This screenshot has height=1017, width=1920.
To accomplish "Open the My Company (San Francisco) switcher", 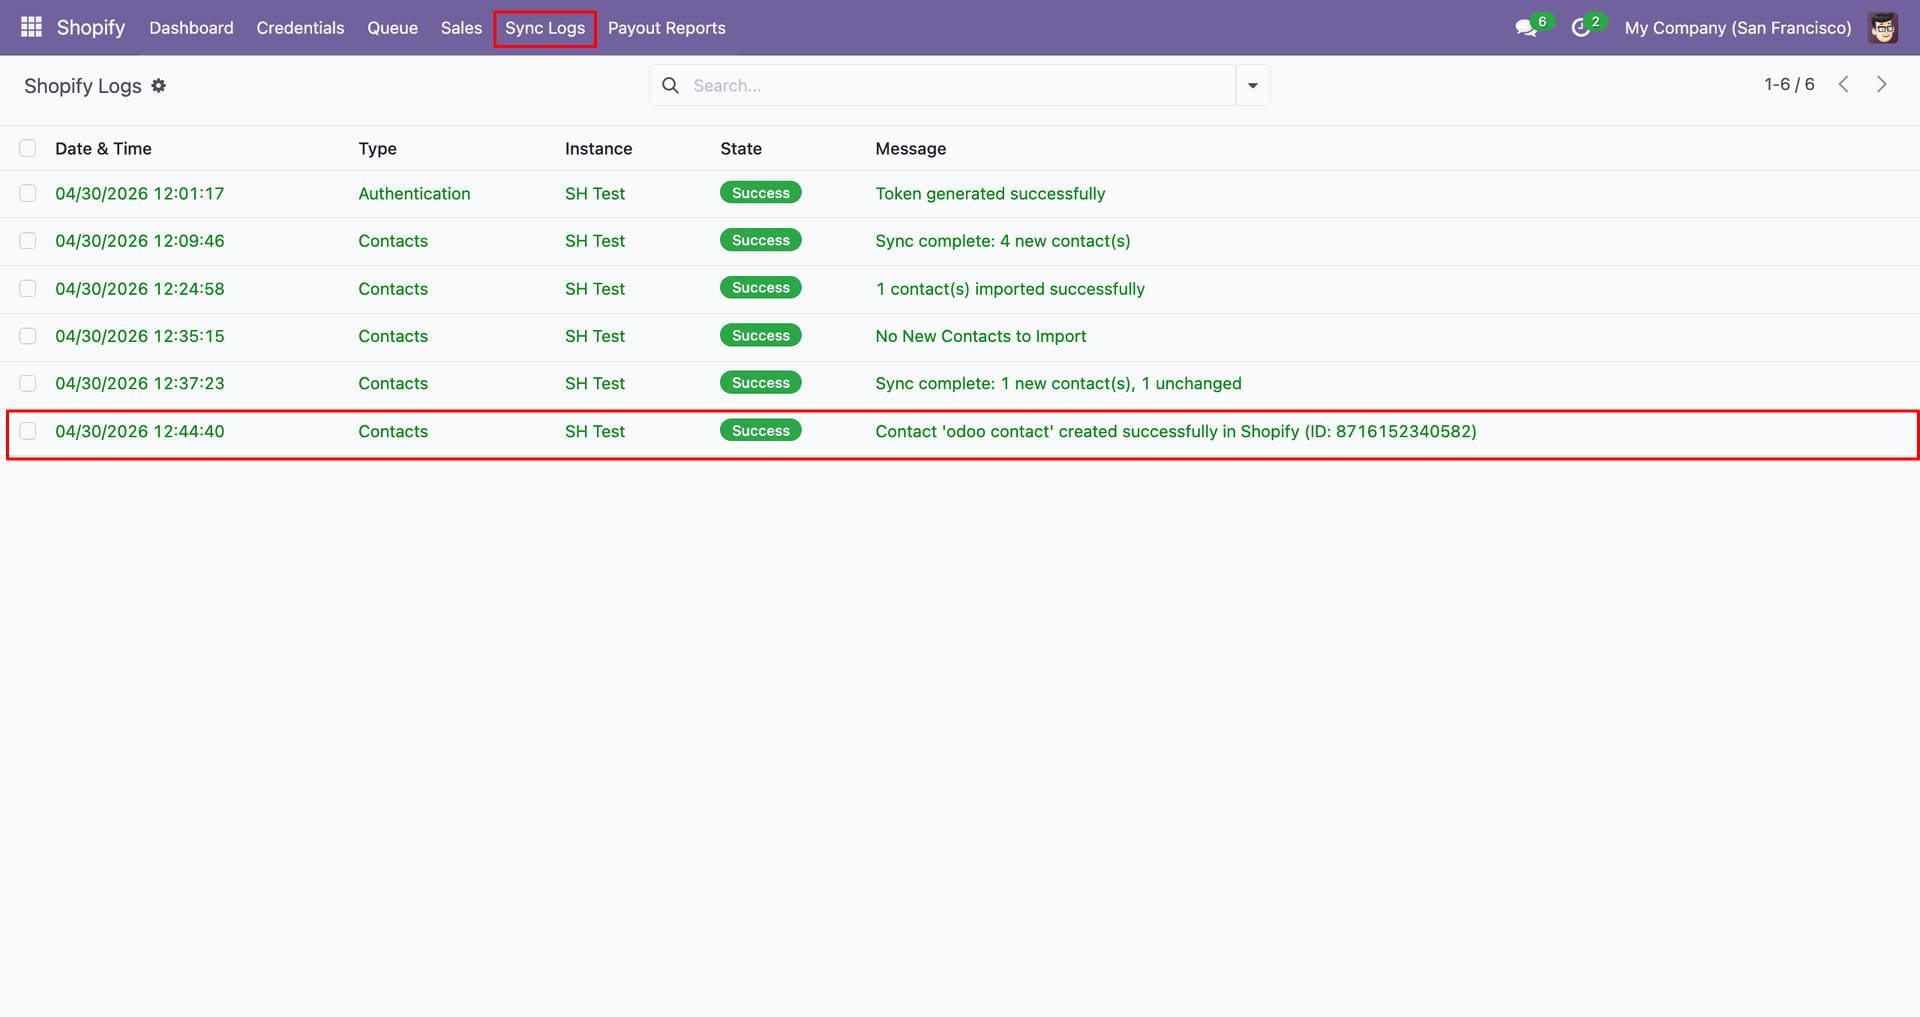I will (1738, 28).
